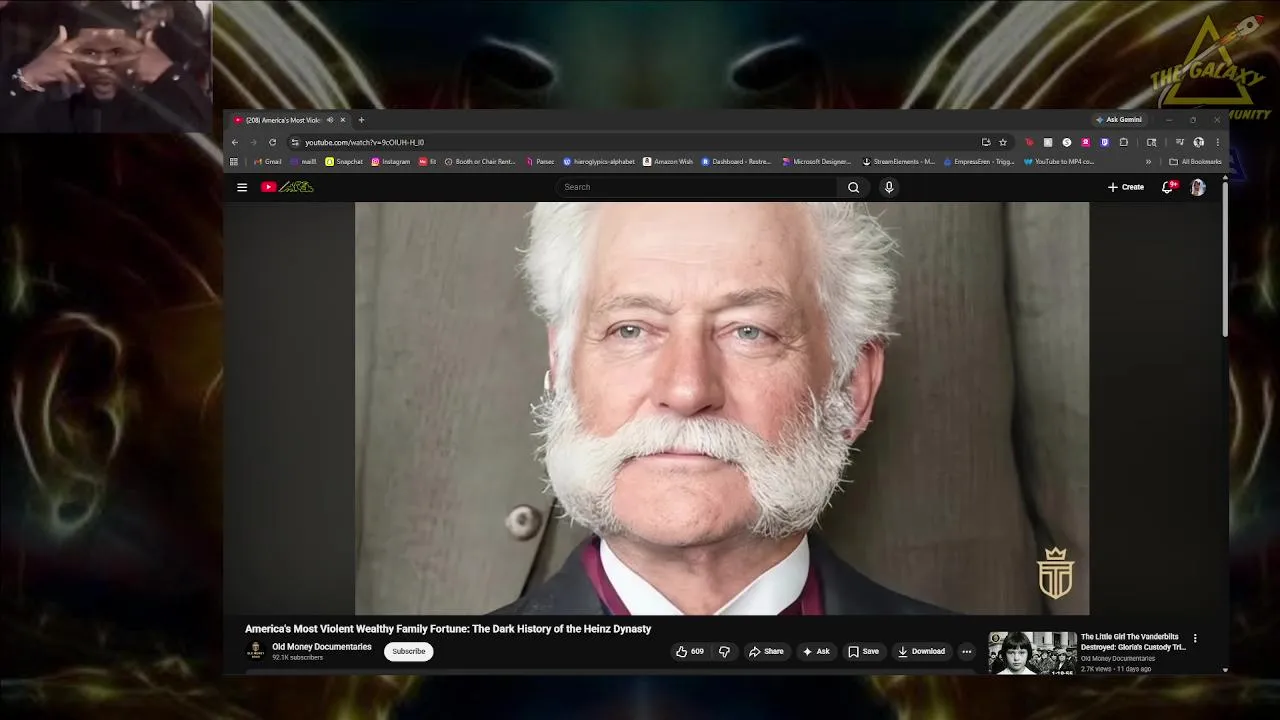This screenshot has width=1280, height=720.
Task: Open Microsoft Designer bookmark
Action: 817,161
